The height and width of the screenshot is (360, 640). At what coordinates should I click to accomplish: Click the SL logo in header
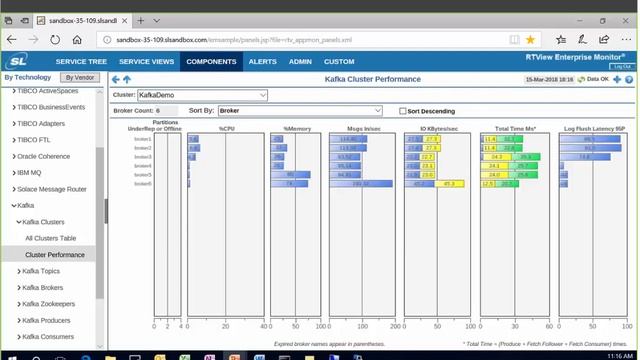(18, 61)
